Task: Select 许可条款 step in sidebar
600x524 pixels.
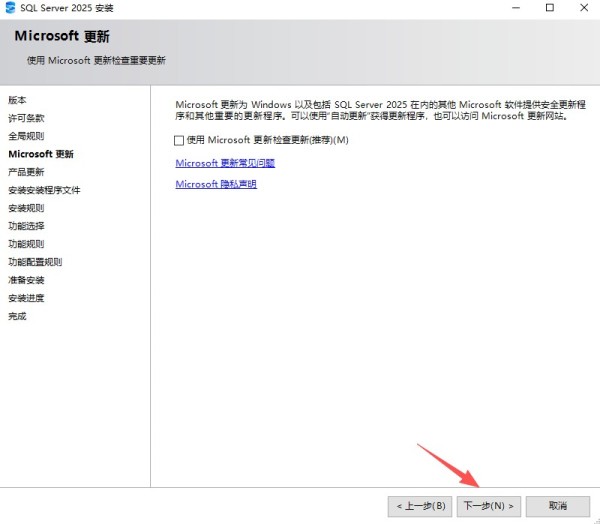Action: pos(26,118)
